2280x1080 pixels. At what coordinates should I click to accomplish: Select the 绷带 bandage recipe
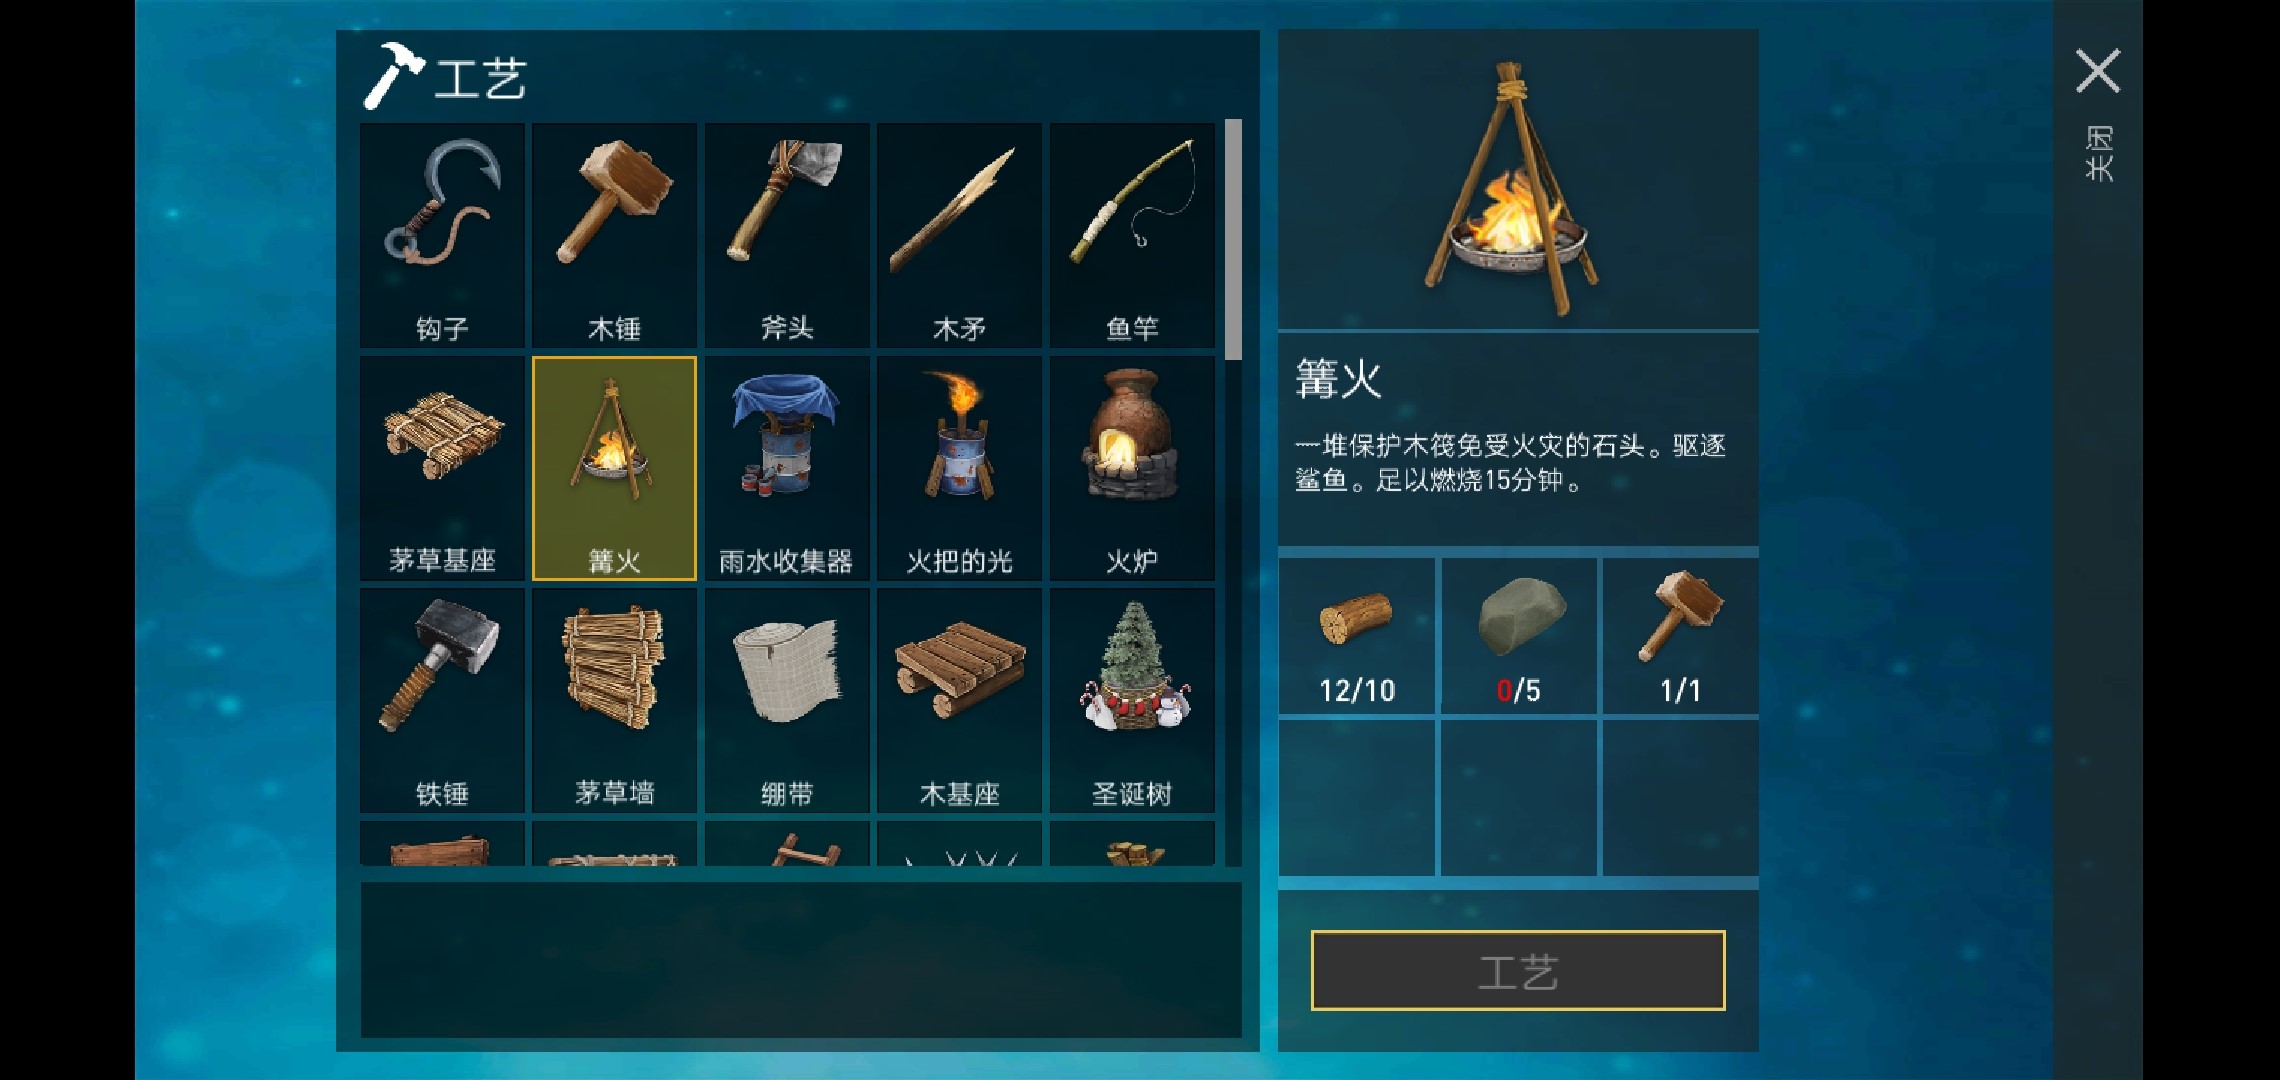click(787, 700)
